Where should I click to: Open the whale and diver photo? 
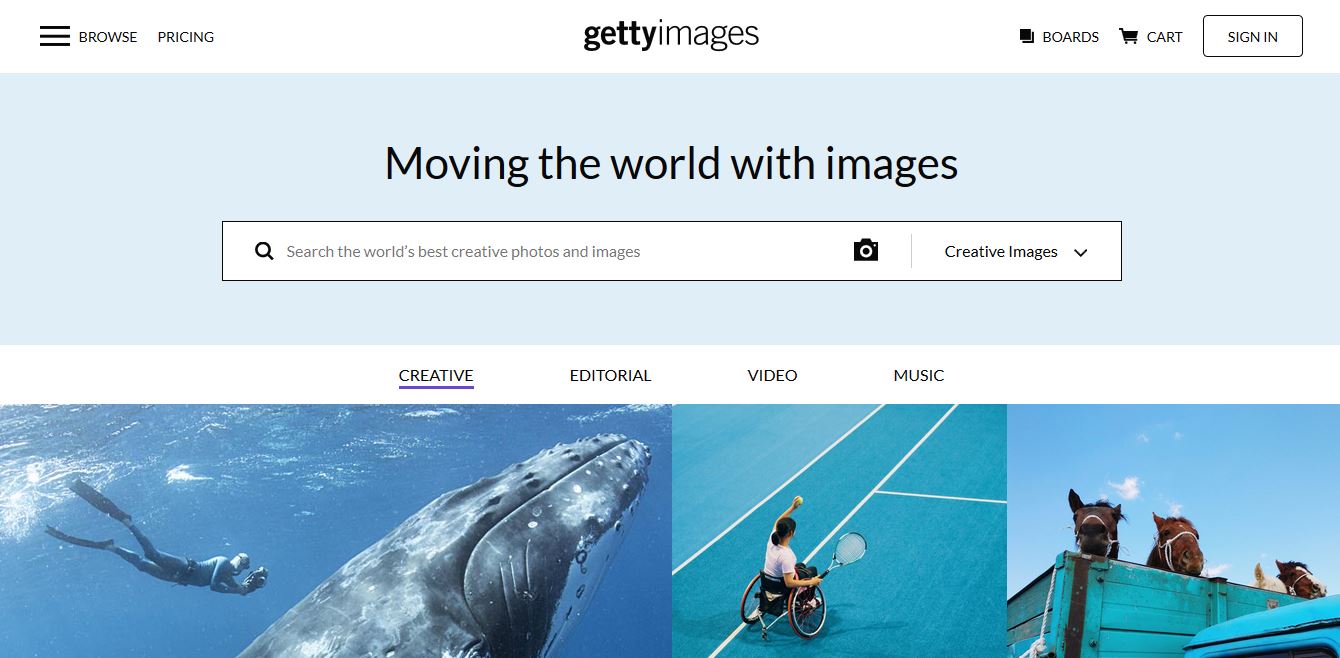pyautogui.click(x=336, y=531)
